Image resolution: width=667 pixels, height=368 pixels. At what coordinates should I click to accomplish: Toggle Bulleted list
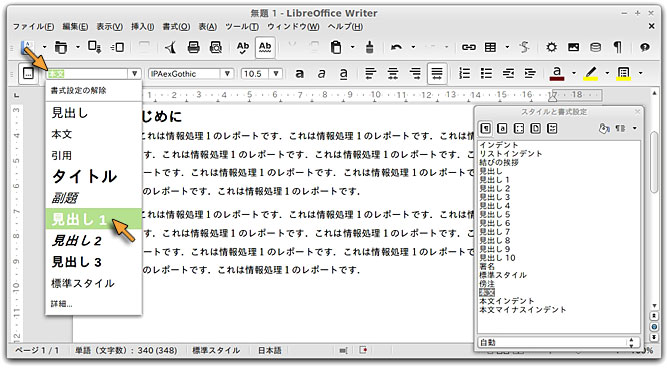click(x=486, y=74)
